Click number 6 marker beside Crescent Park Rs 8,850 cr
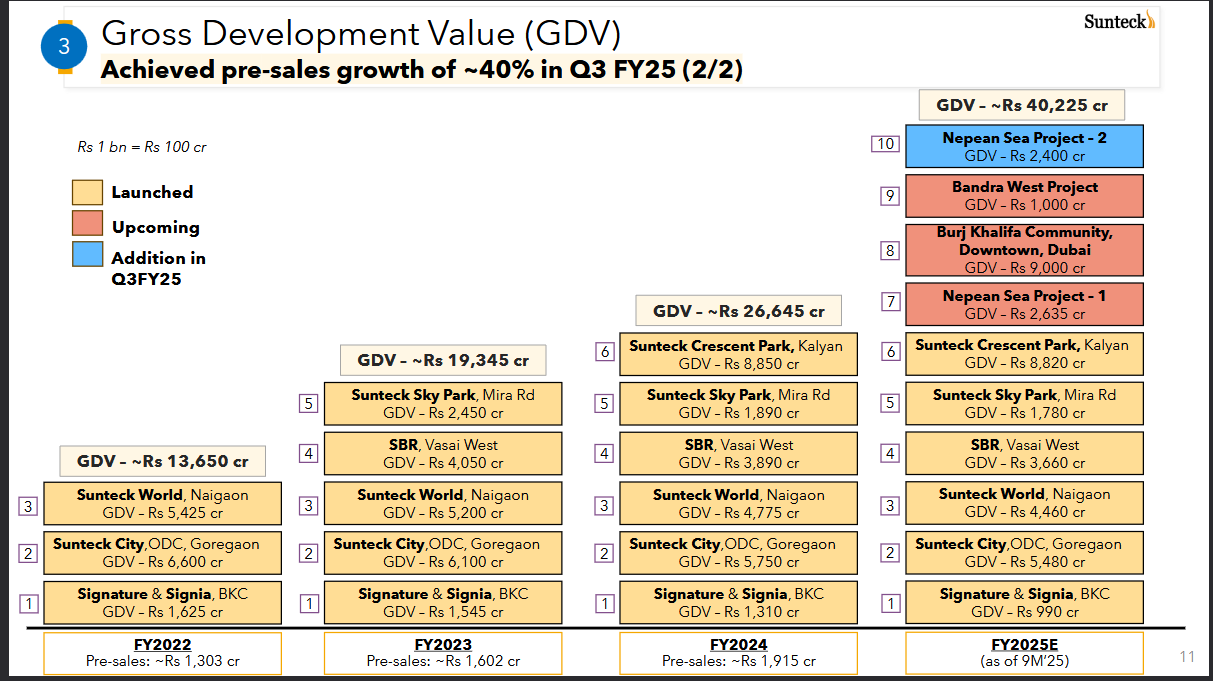Image resolution: width=1213 pixels, height=681 pixels. click(604, 352)
